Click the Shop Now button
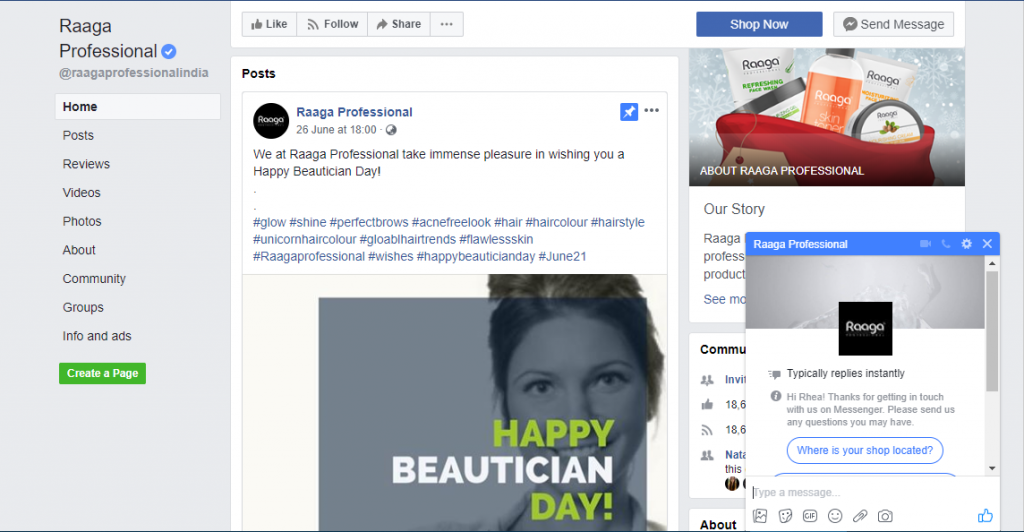Viewport: 1024px width, 532px height. 759,24
